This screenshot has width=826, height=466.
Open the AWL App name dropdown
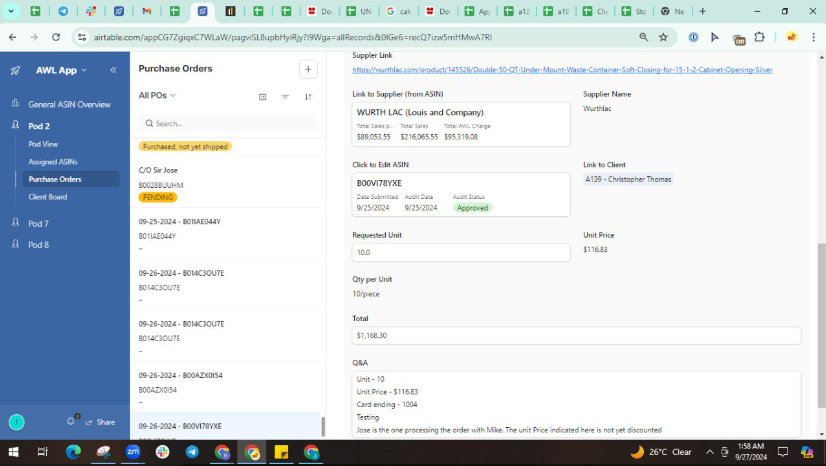(x=61, y=70)
